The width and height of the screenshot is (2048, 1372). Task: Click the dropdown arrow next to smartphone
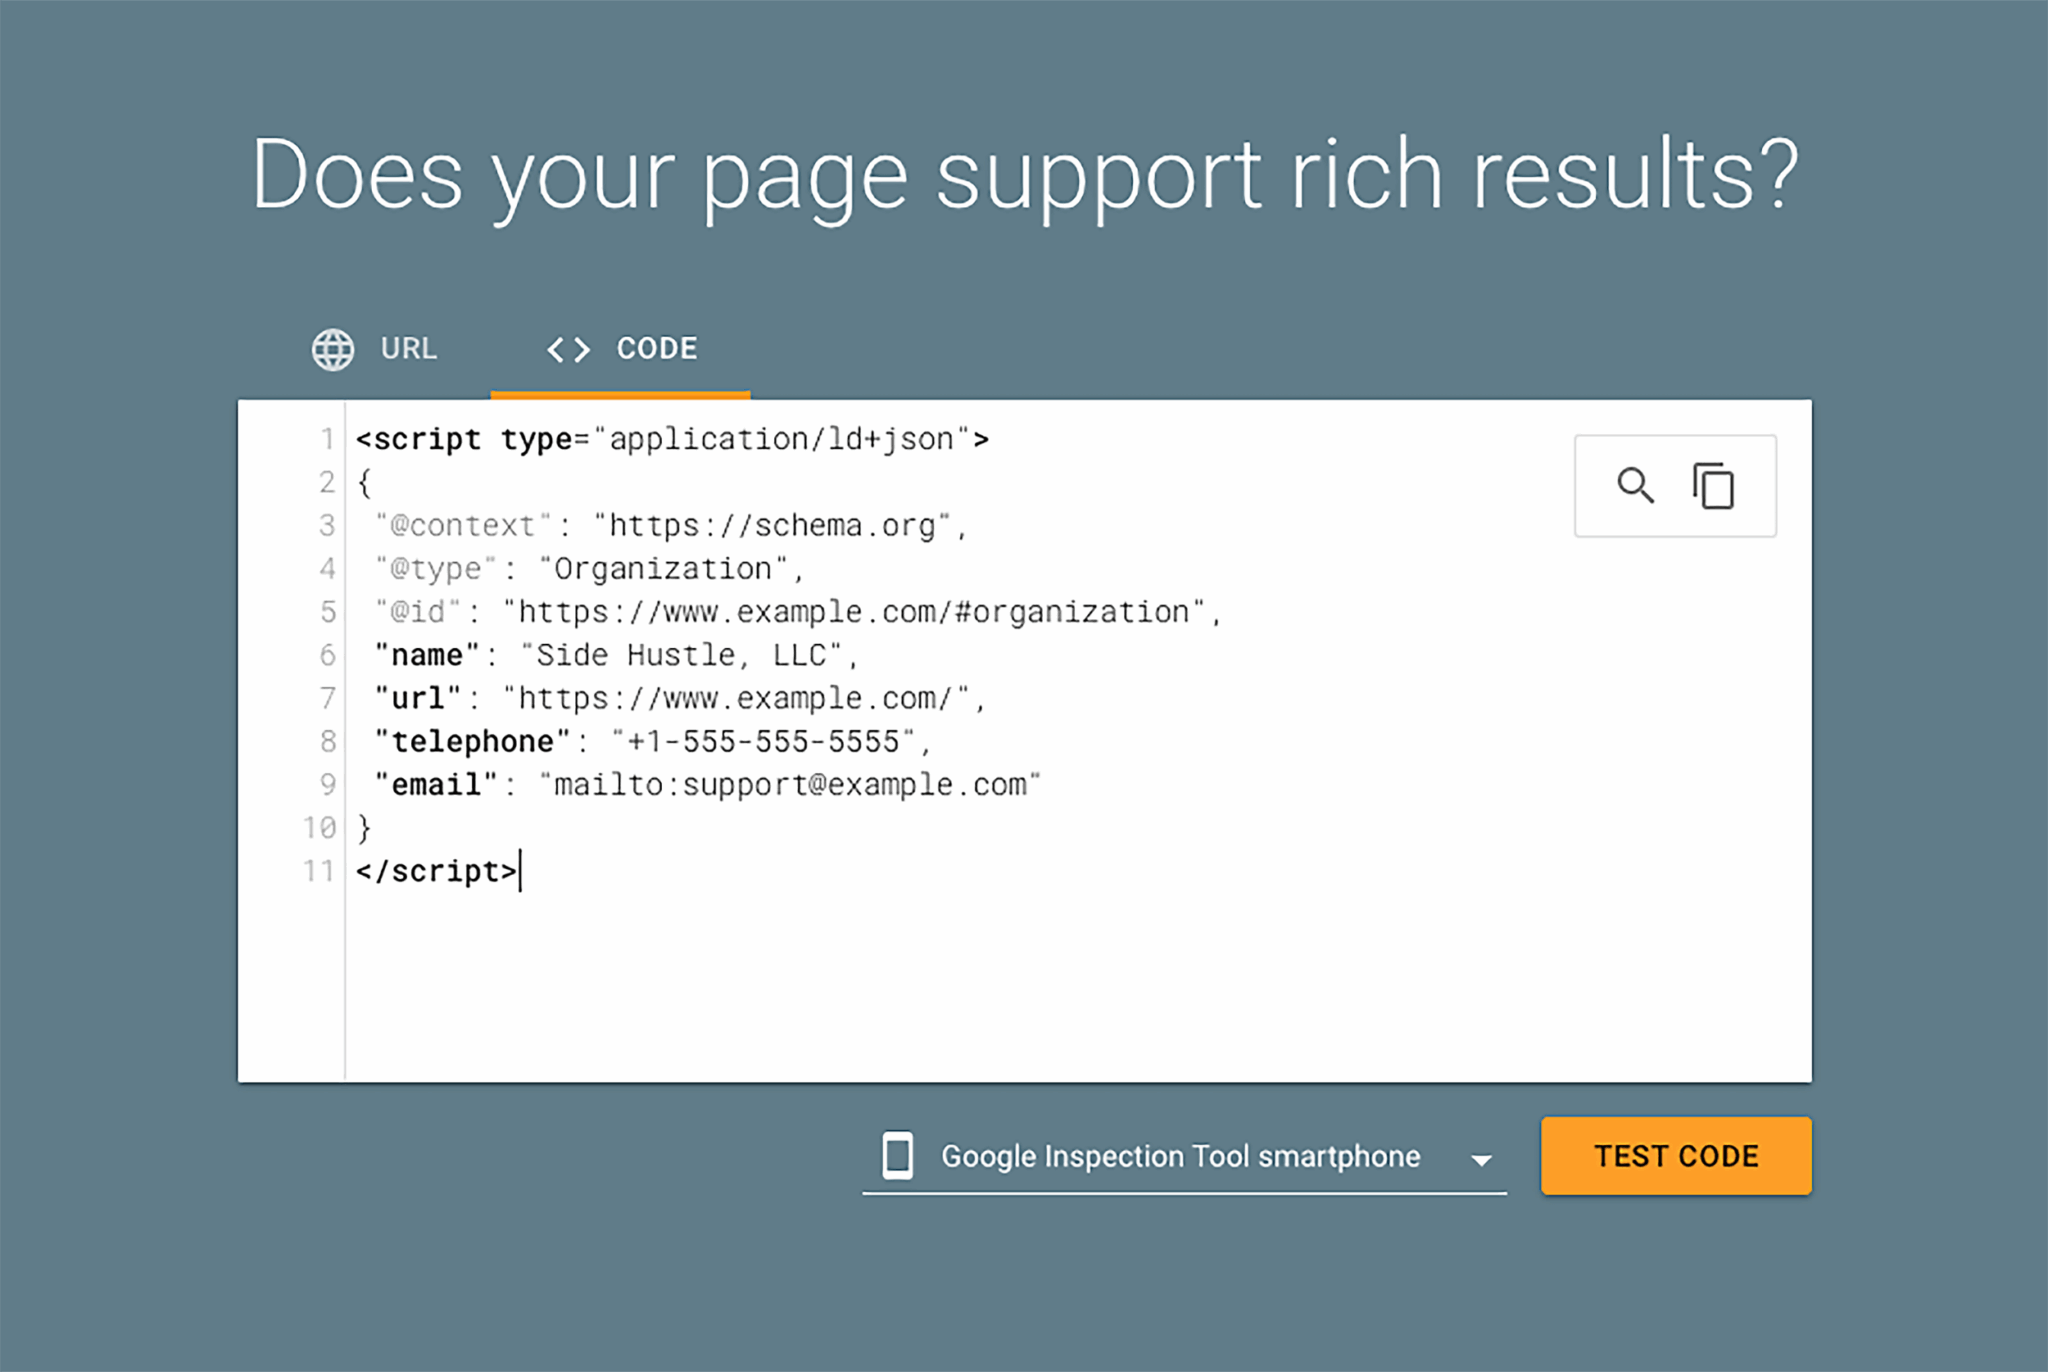click(1481, 1160)
